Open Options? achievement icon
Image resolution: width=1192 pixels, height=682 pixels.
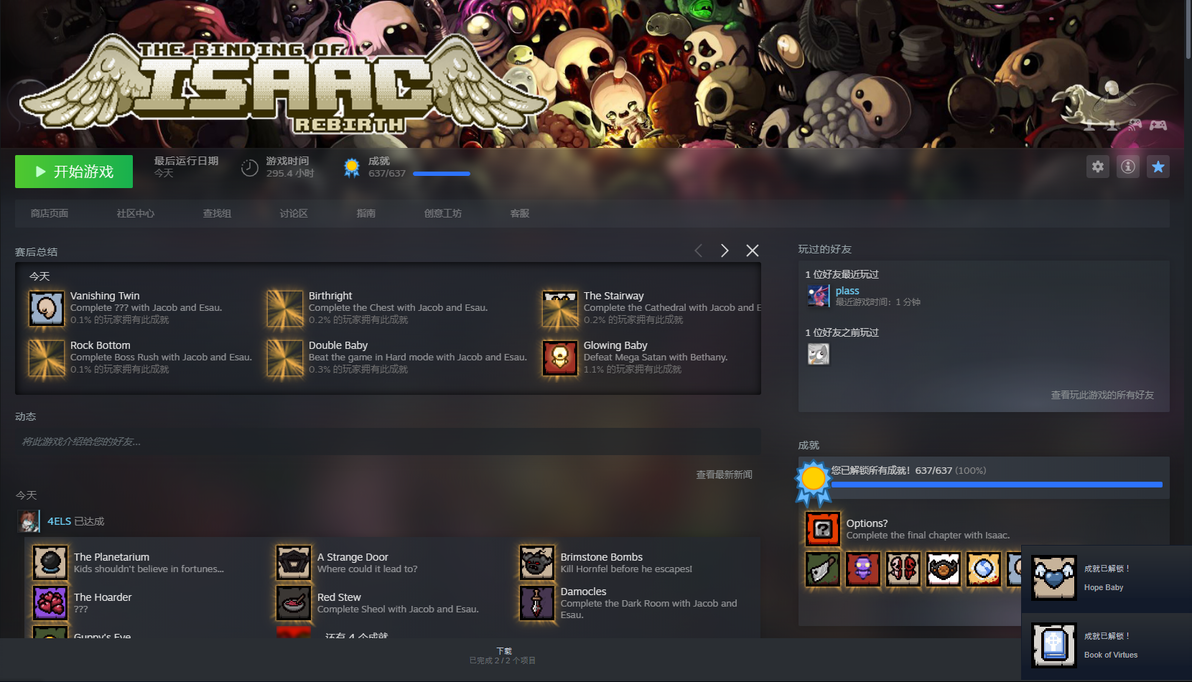point(823,529)
